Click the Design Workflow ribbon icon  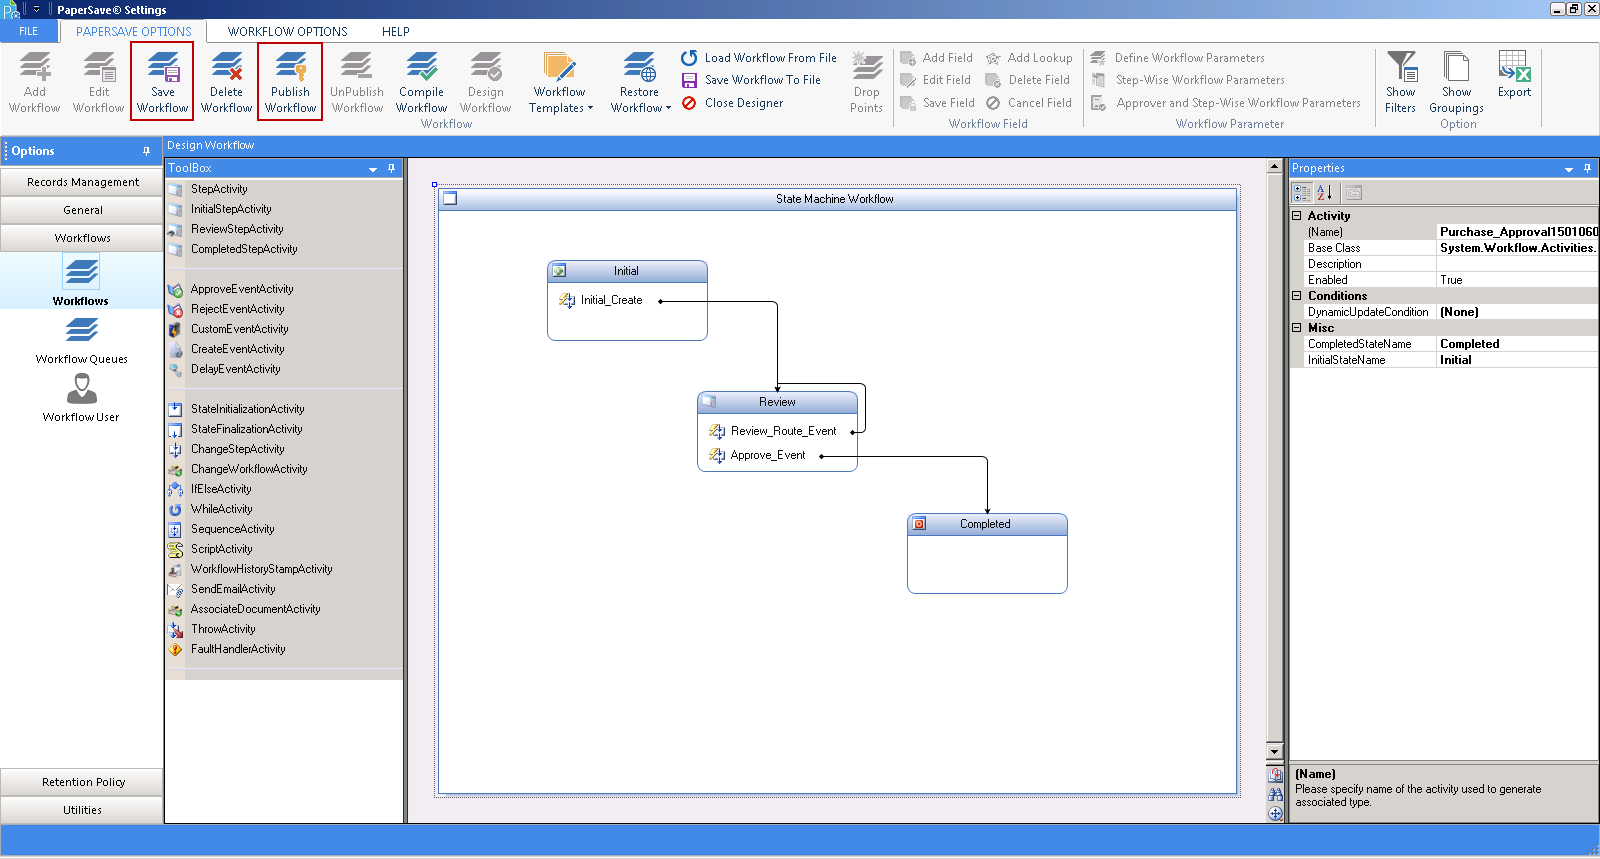point(485,82)
